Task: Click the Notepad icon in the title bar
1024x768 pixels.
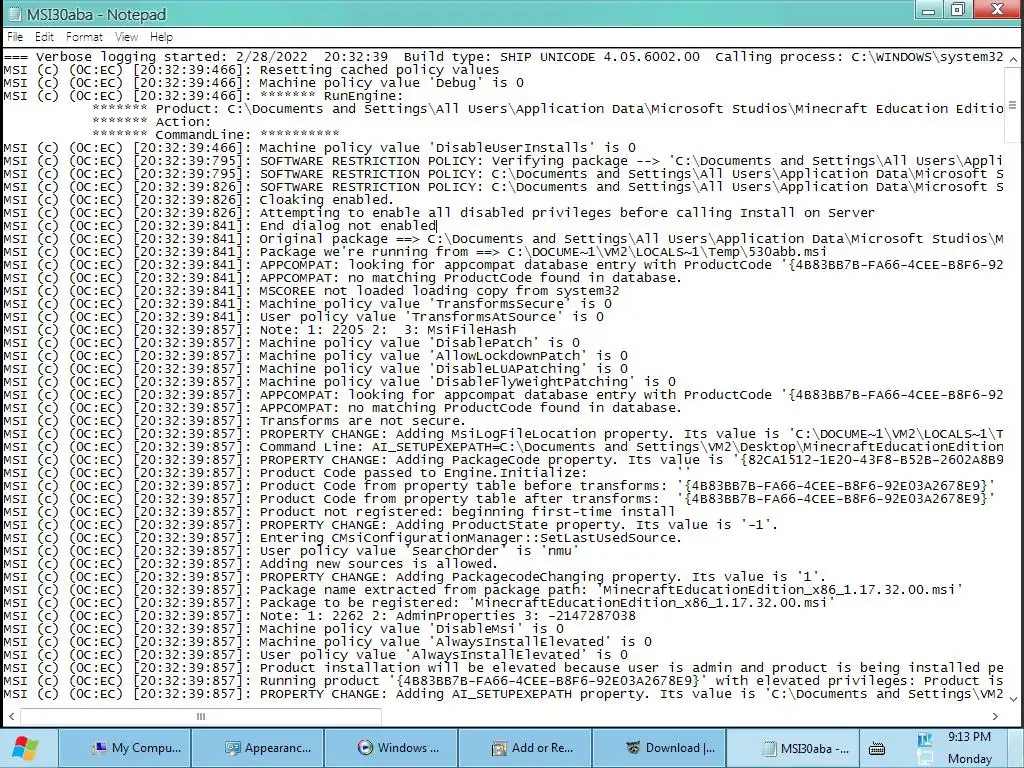Action: point(14,14)
